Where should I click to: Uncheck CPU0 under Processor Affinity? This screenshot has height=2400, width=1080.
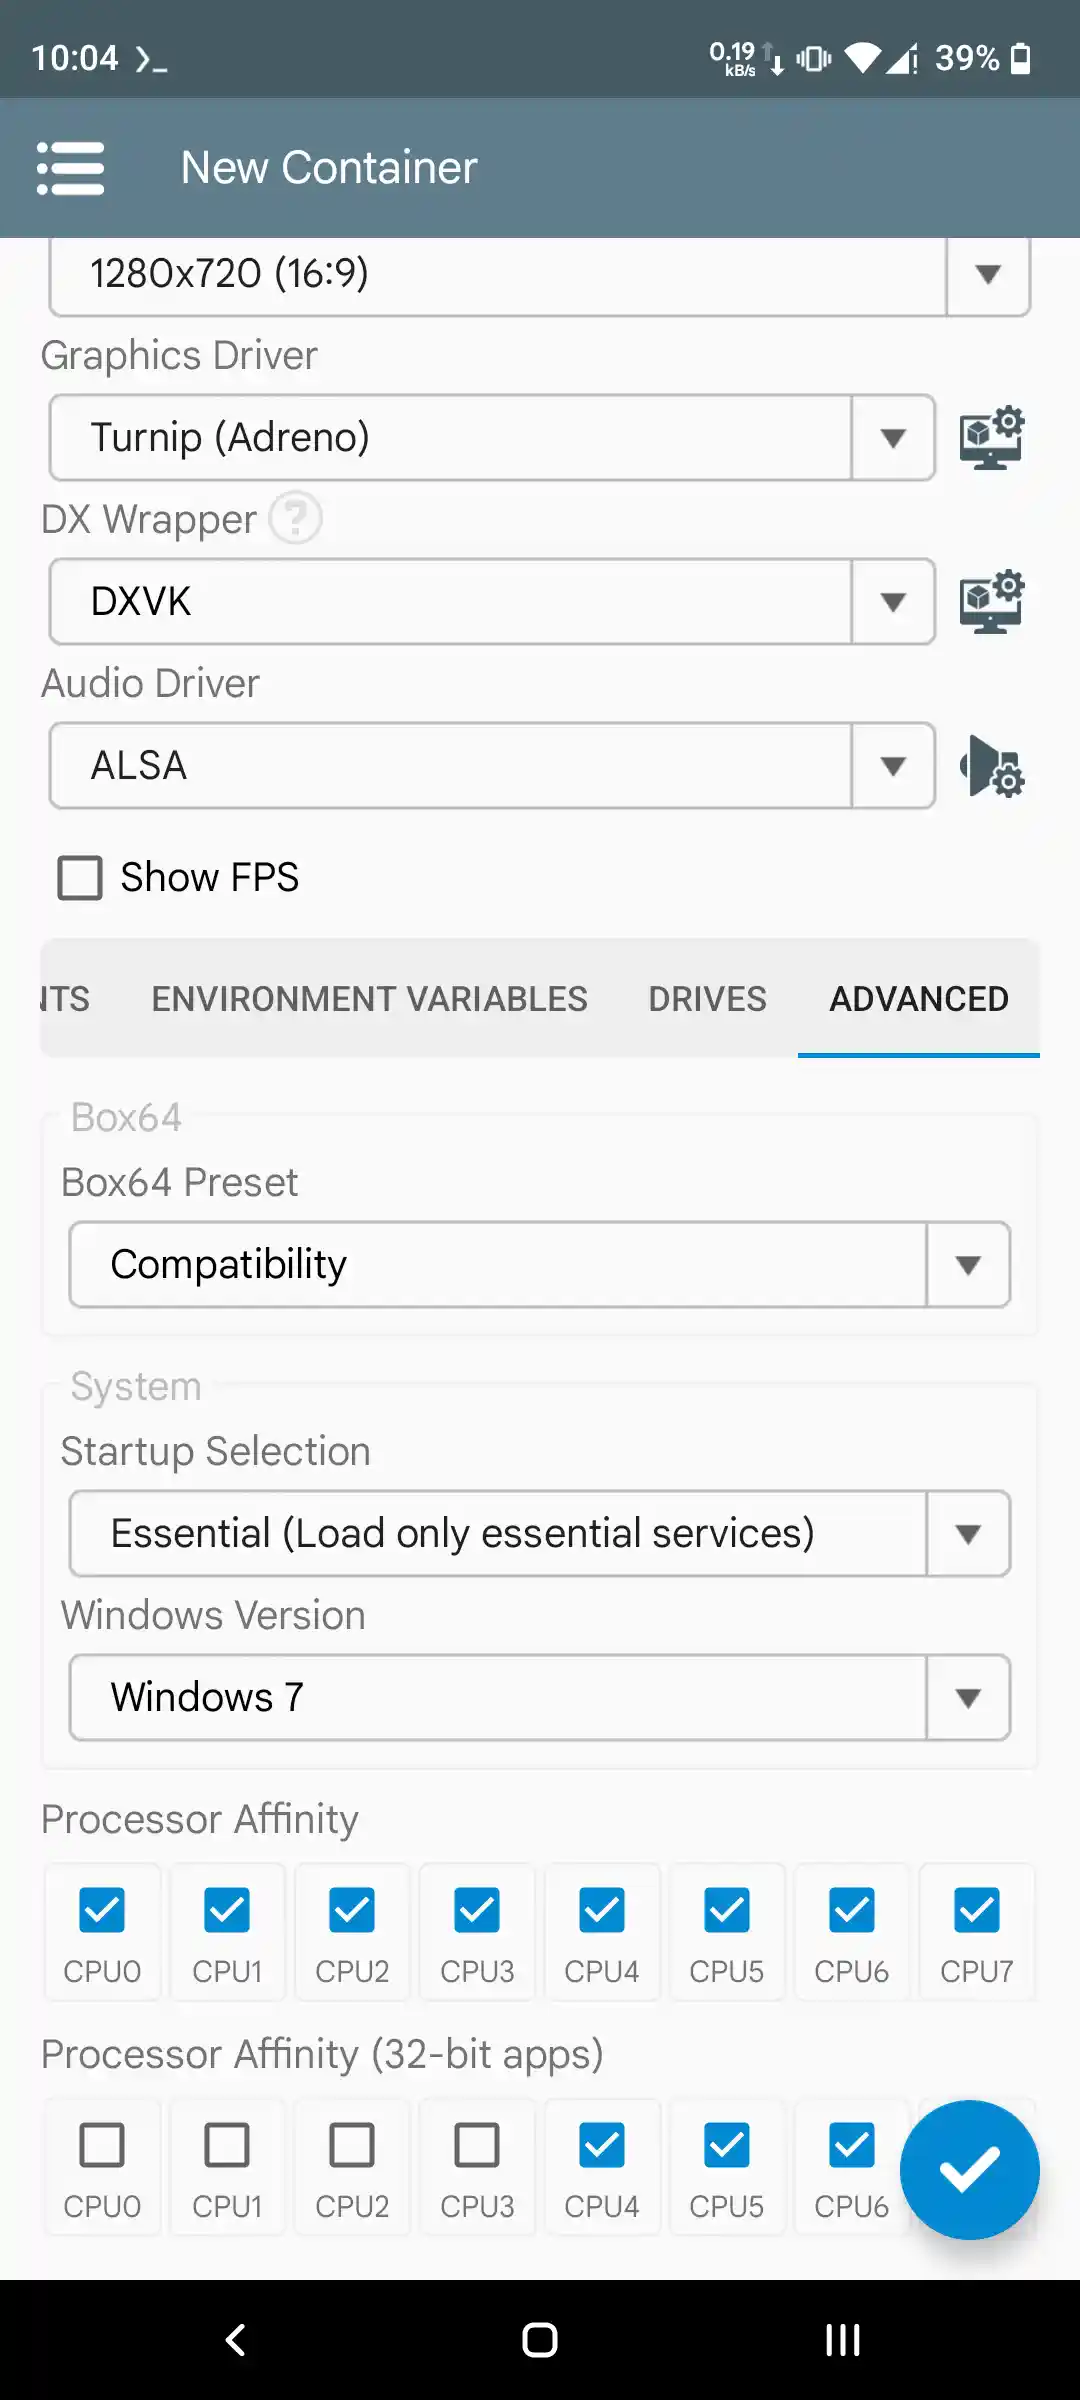point(102,1910)
